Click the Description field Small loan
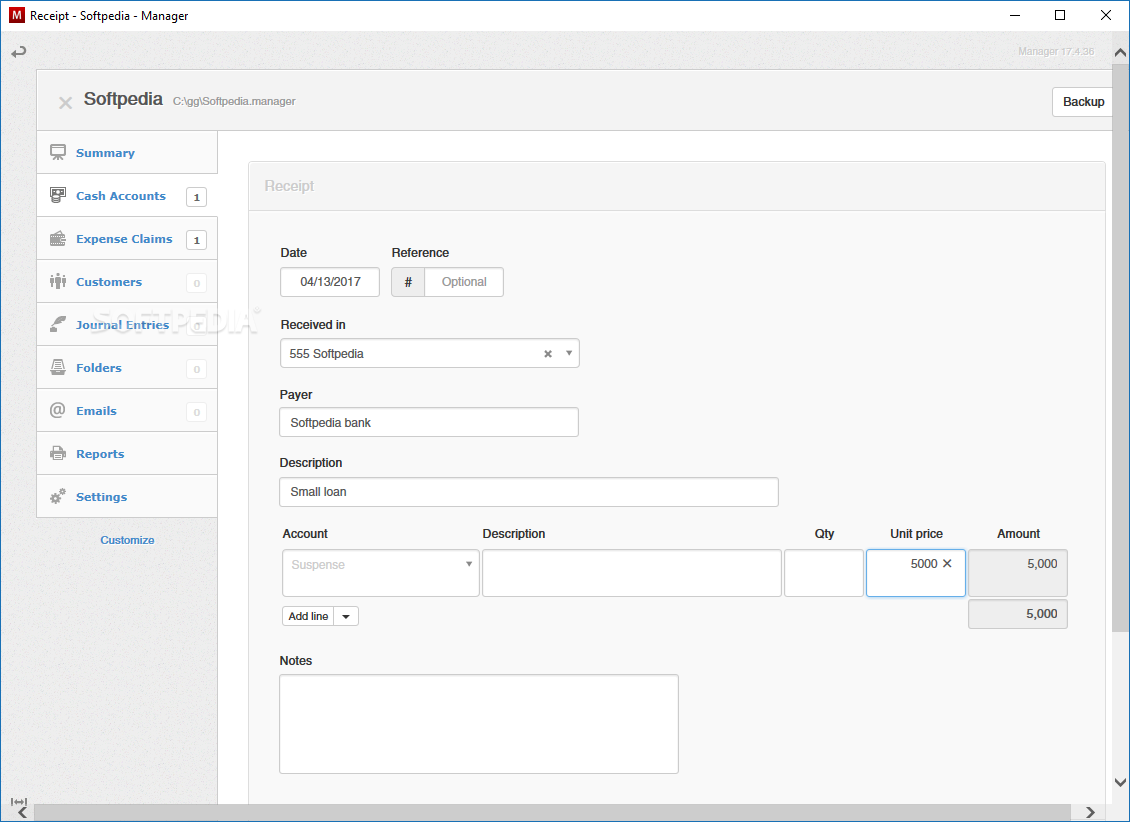Viewport: 1130px width, 822px height. pos(529,492)
